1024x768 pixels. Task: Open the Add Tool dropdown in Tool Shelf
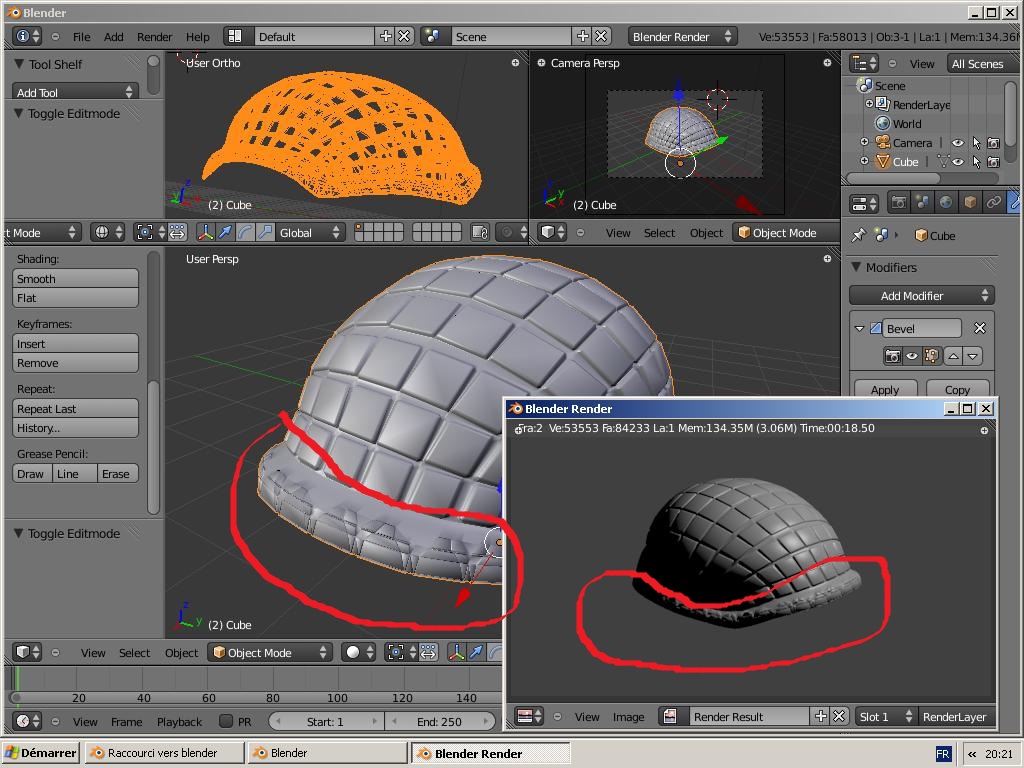(x=75, y=92)
